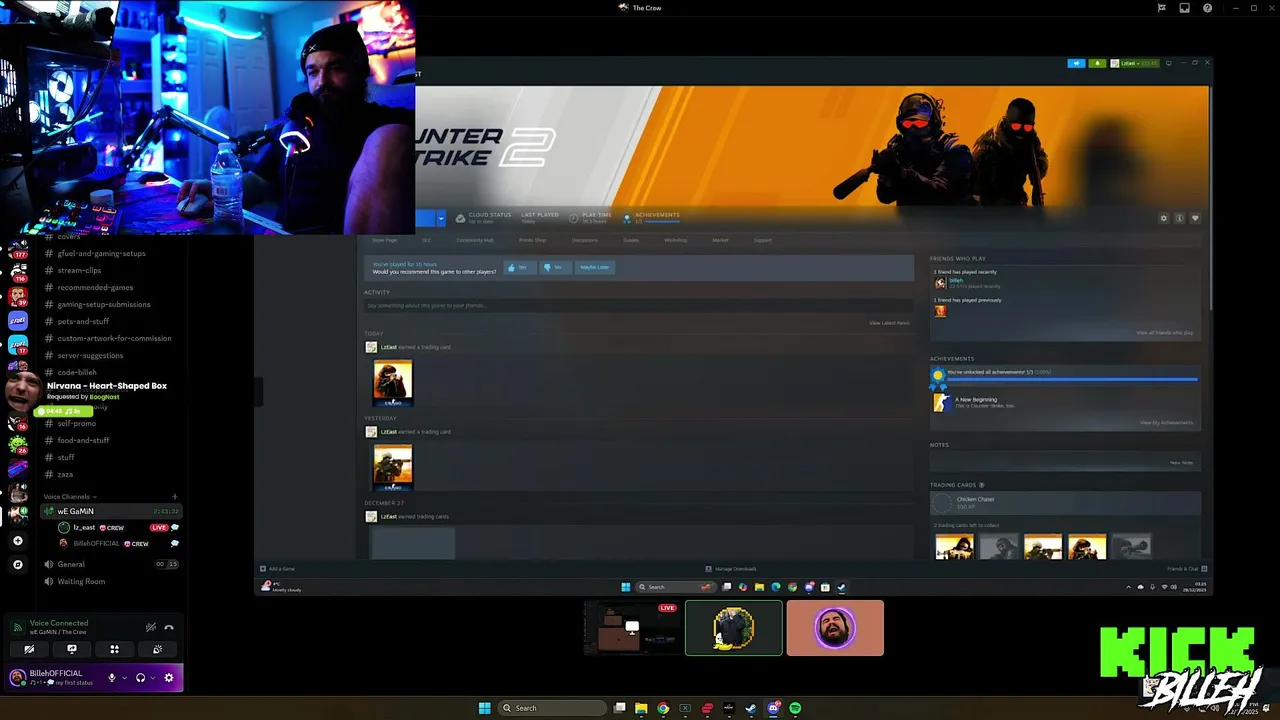Open View Latest News link
The image size is (1280, 720).
[889, 323]
